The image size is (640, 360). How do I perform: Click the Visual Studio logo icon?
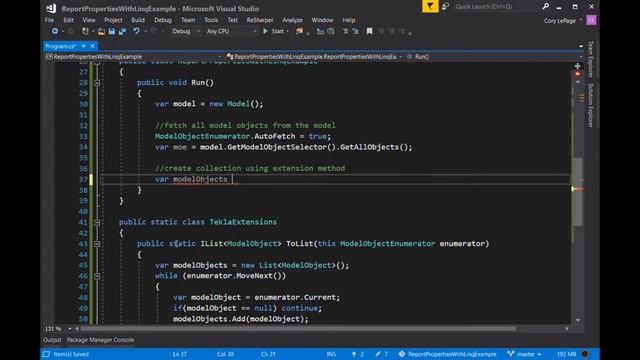51,8
